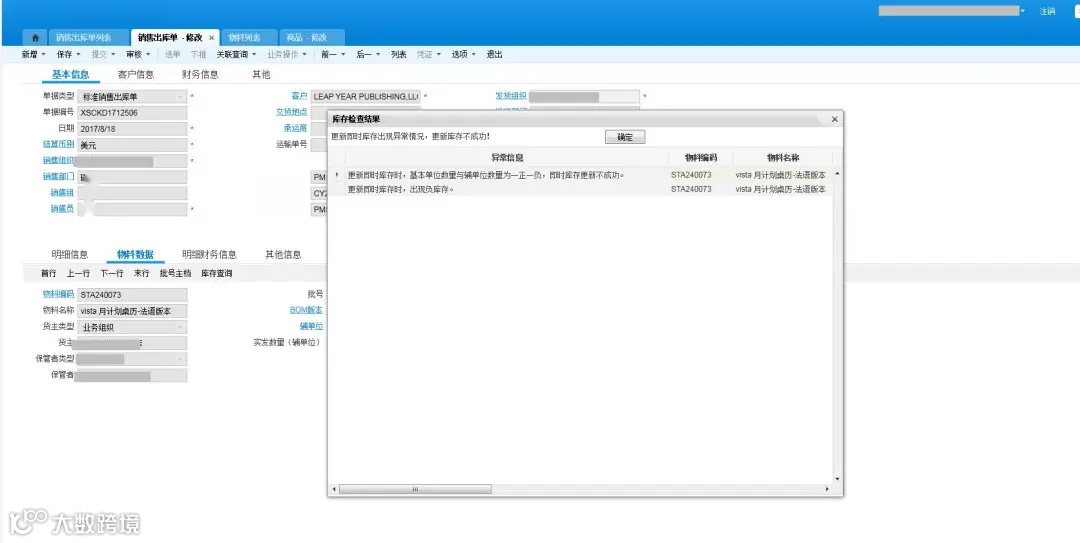Image resolution: width=1080 pixels, height=543 pixels.
Task: Click 末行 to jump to last row
Action: (141, 274)
